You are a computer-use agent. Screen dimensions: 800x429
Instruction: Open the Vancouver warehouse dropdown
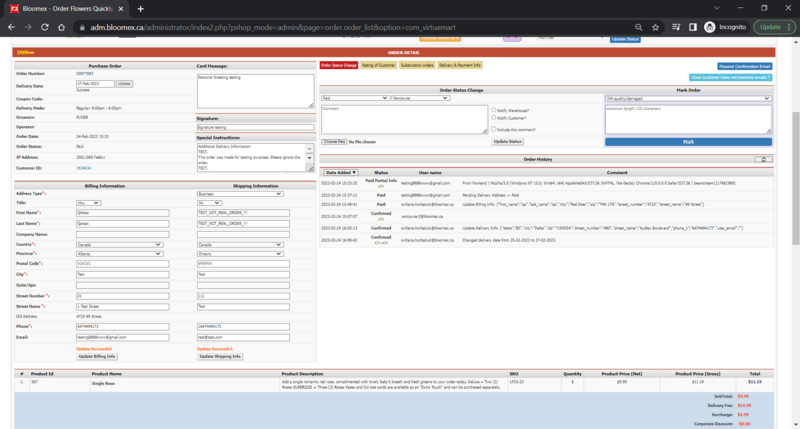pos(420,98)
